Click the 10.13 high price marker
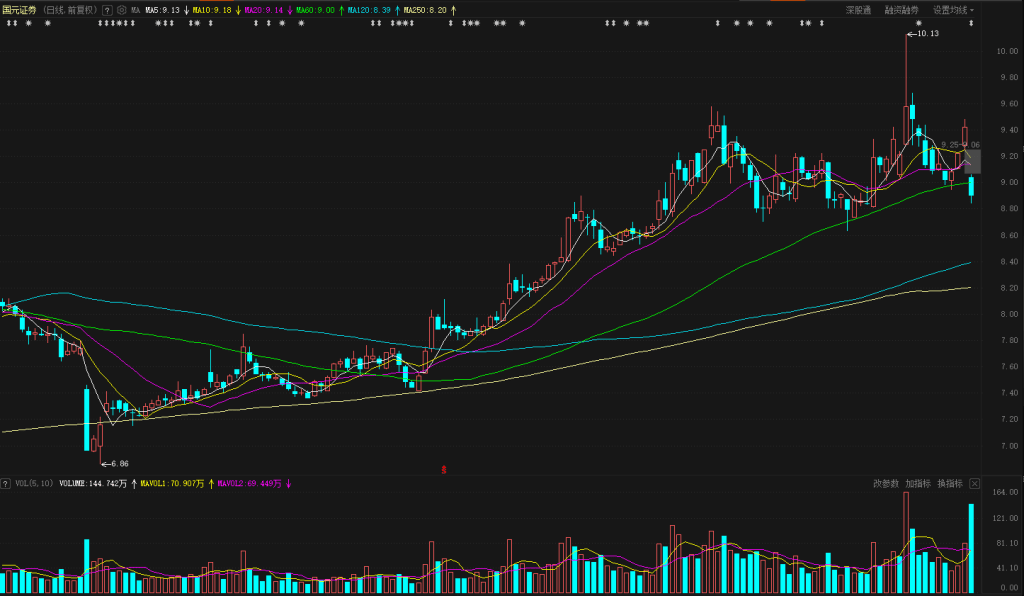The width and height of the screenshot is (1024, 596). click(926, 34)
